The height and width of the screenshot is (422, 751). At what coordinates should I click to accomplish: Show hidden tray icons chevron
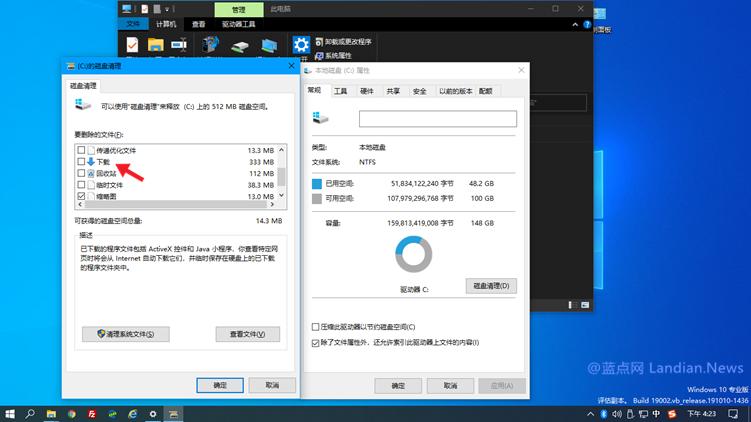[591, 414]
